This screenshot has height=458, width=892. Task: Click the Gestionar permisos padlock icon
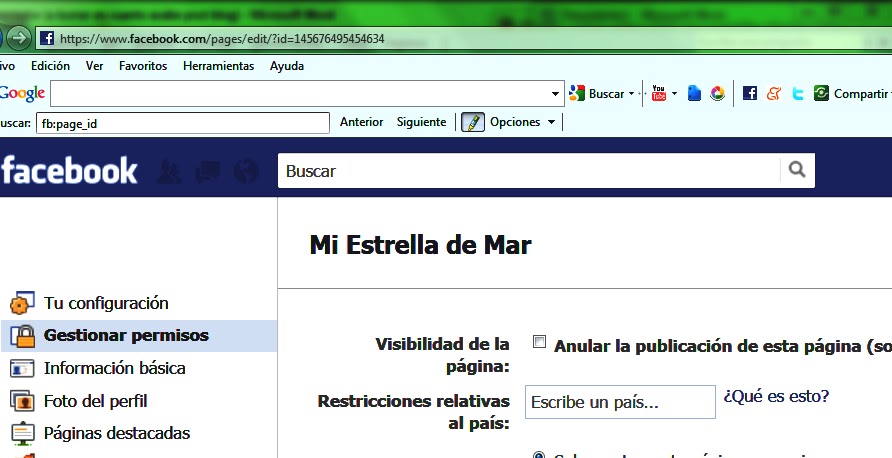point(23,336)
